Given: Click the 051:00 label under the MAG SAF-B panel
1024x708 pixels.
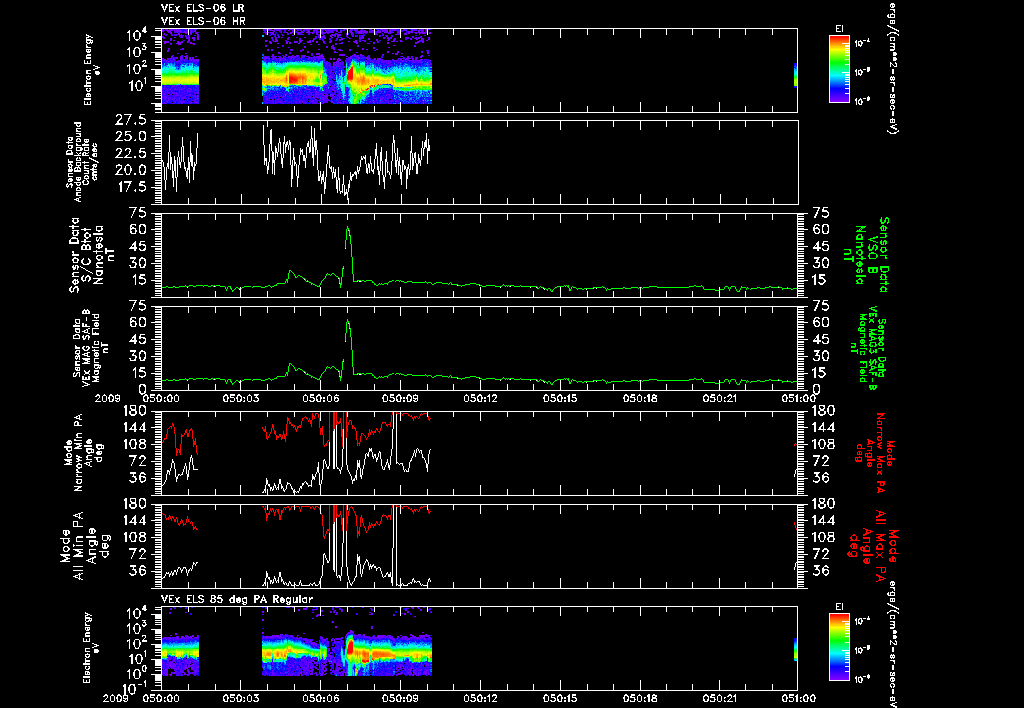Looking at the screenshot, I should coord(798,398).
